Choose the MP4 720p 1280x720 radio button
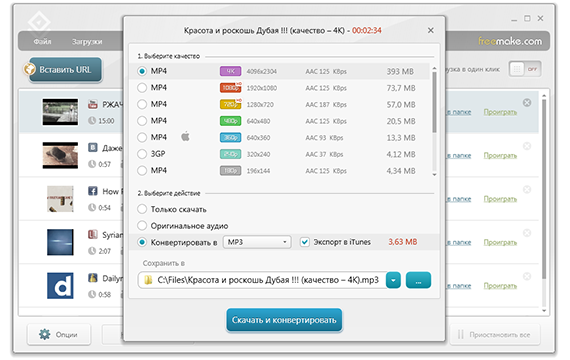 pos(142,104)
